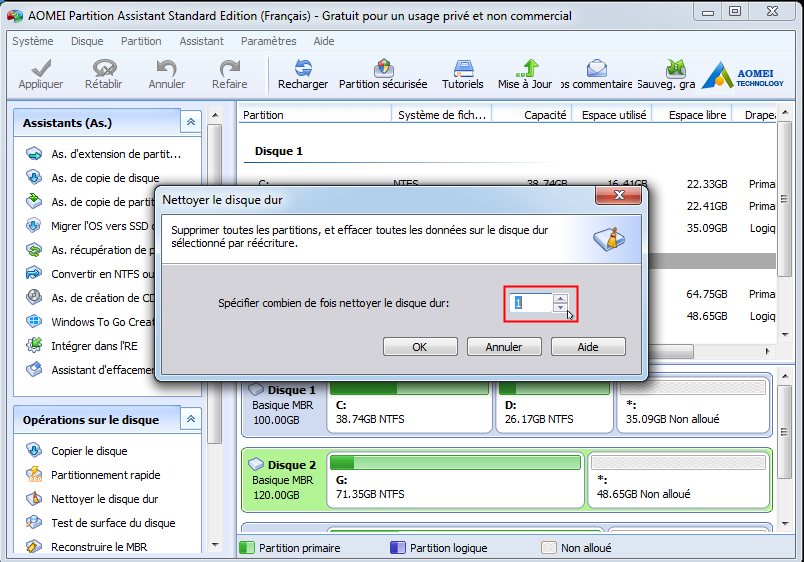804x562 pixels.
Task: Click the Appliquer toolbar icon
Action: (x=41, y=75)
